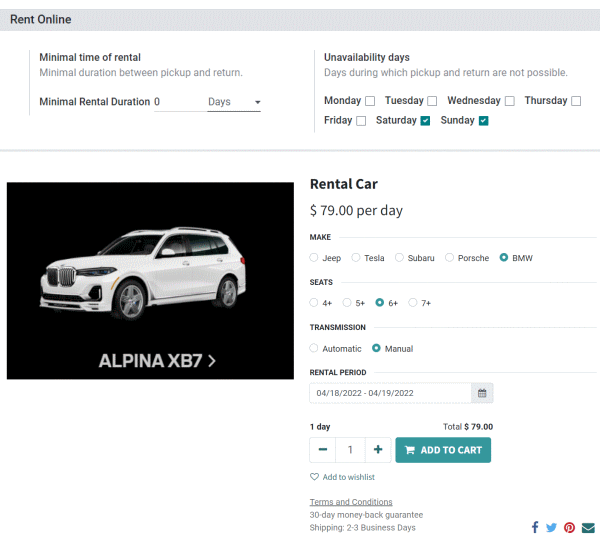600x549 pixels.
Task: Check the Thursday unavailability checkbox
Action: point(576,101)
